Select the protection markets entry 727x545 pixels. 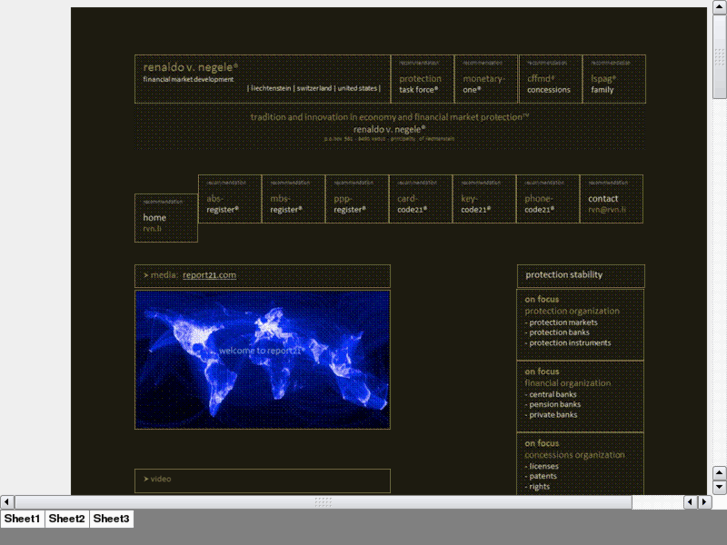(563, 322)
